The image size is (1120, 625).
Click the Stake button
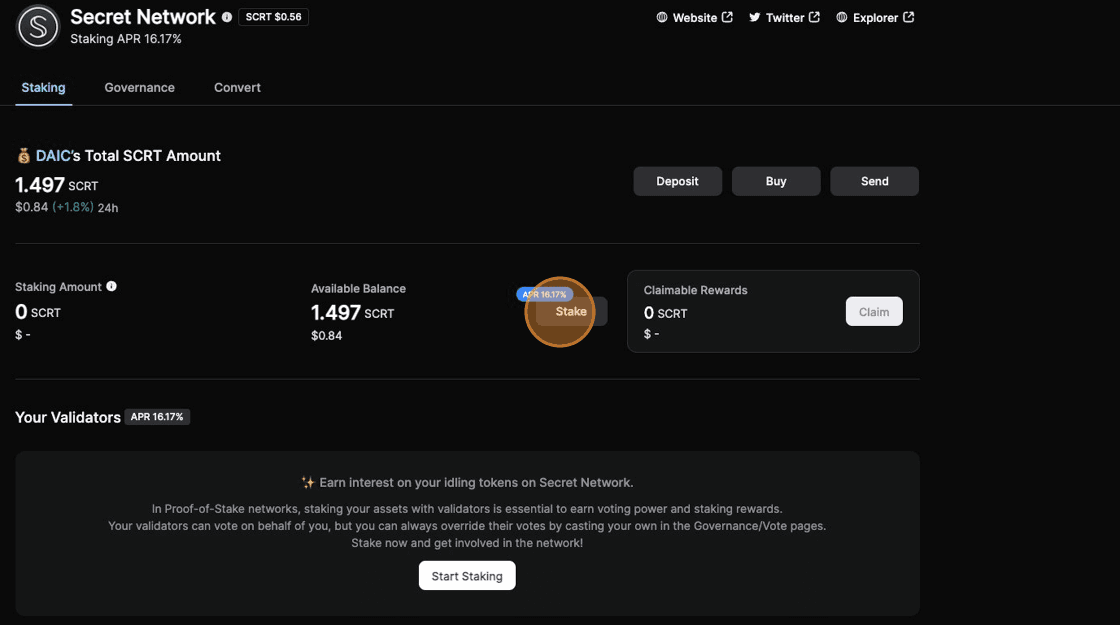571,312
